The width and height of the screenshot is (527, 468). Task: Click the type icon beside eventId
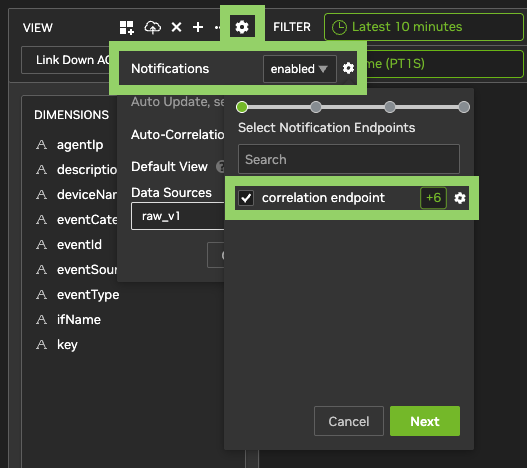coord(41,245)
